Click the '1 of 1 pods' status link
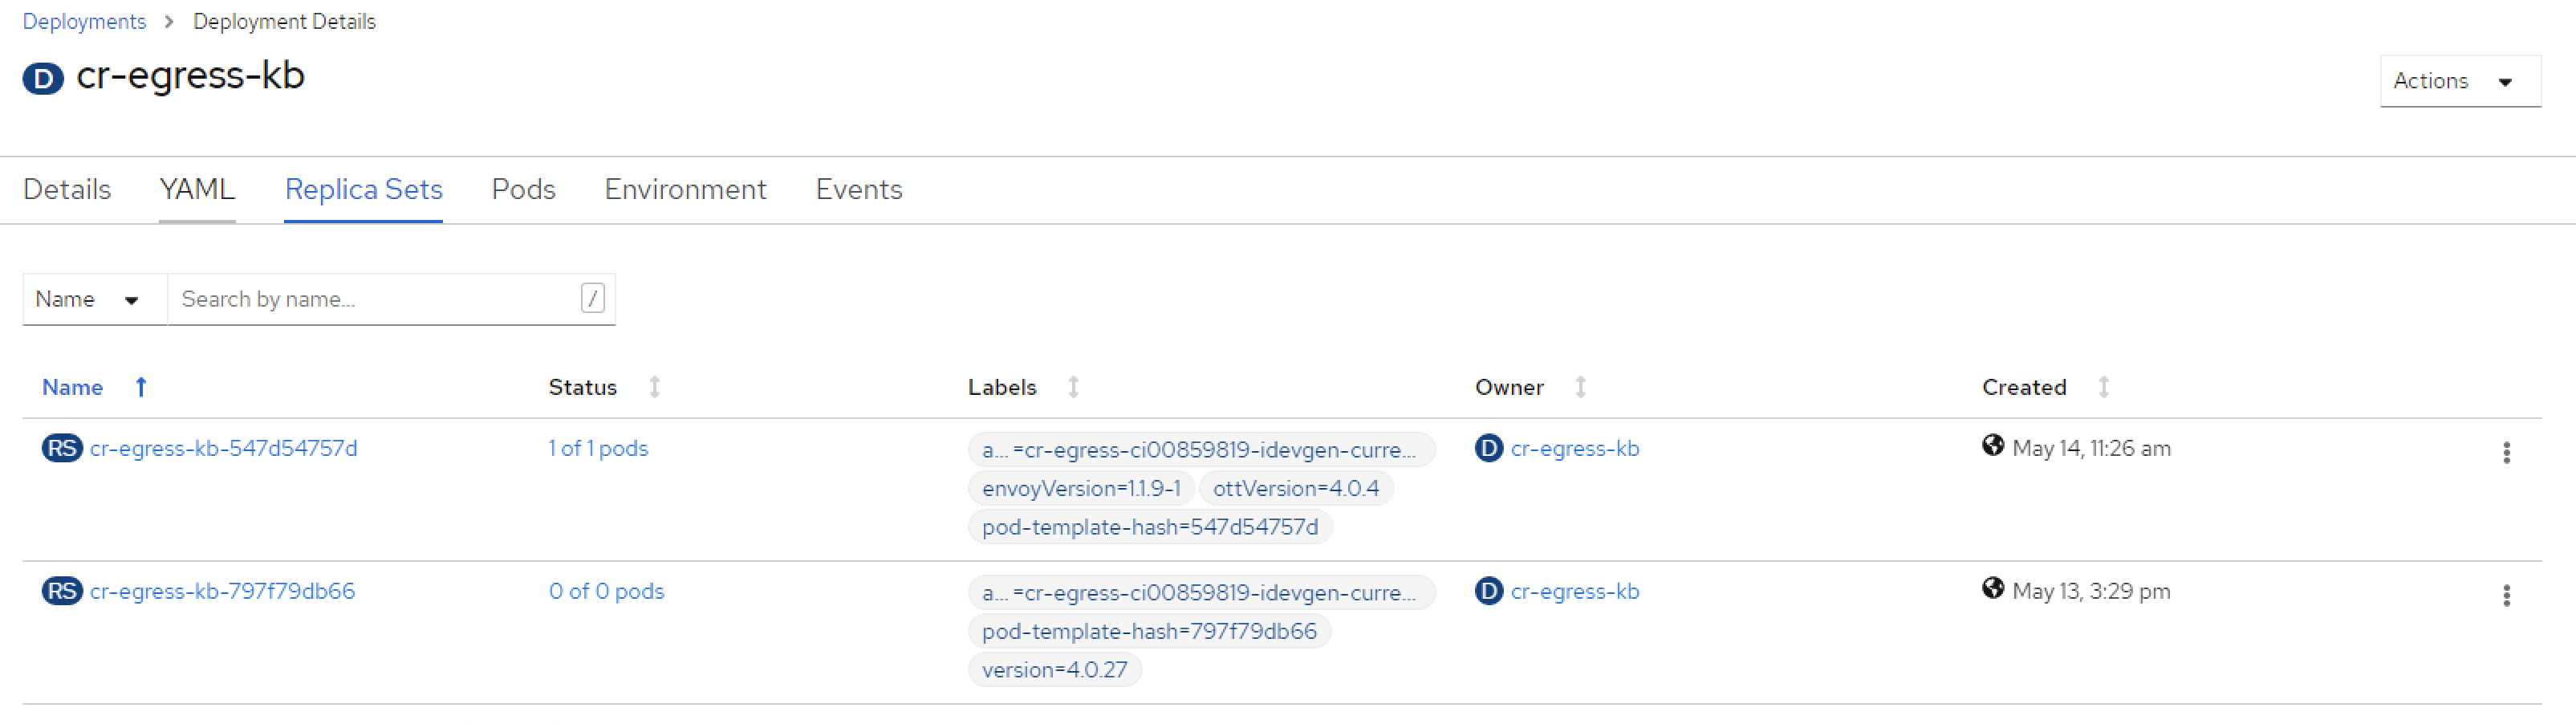Viewport: 2576px width, 724px height. click(x=598, y=448)
